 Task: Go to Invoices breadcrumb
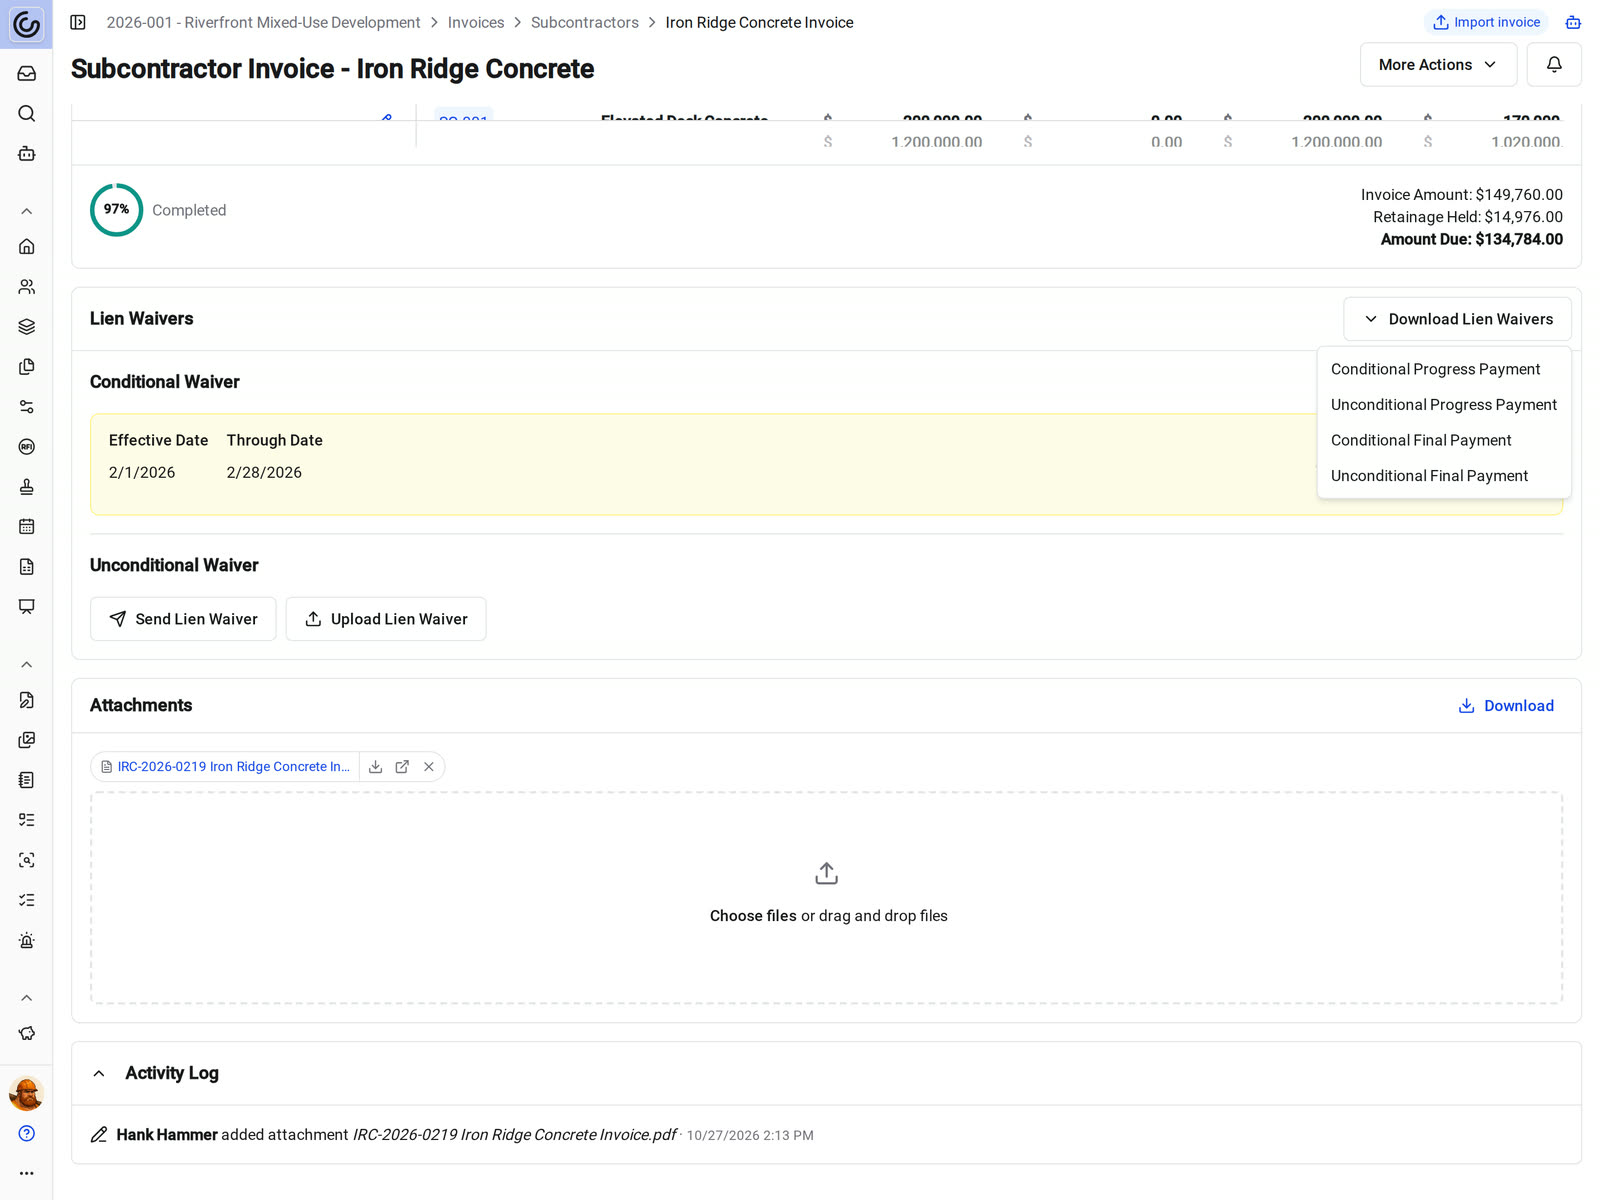pyautogui.click(x=476, y=22)
